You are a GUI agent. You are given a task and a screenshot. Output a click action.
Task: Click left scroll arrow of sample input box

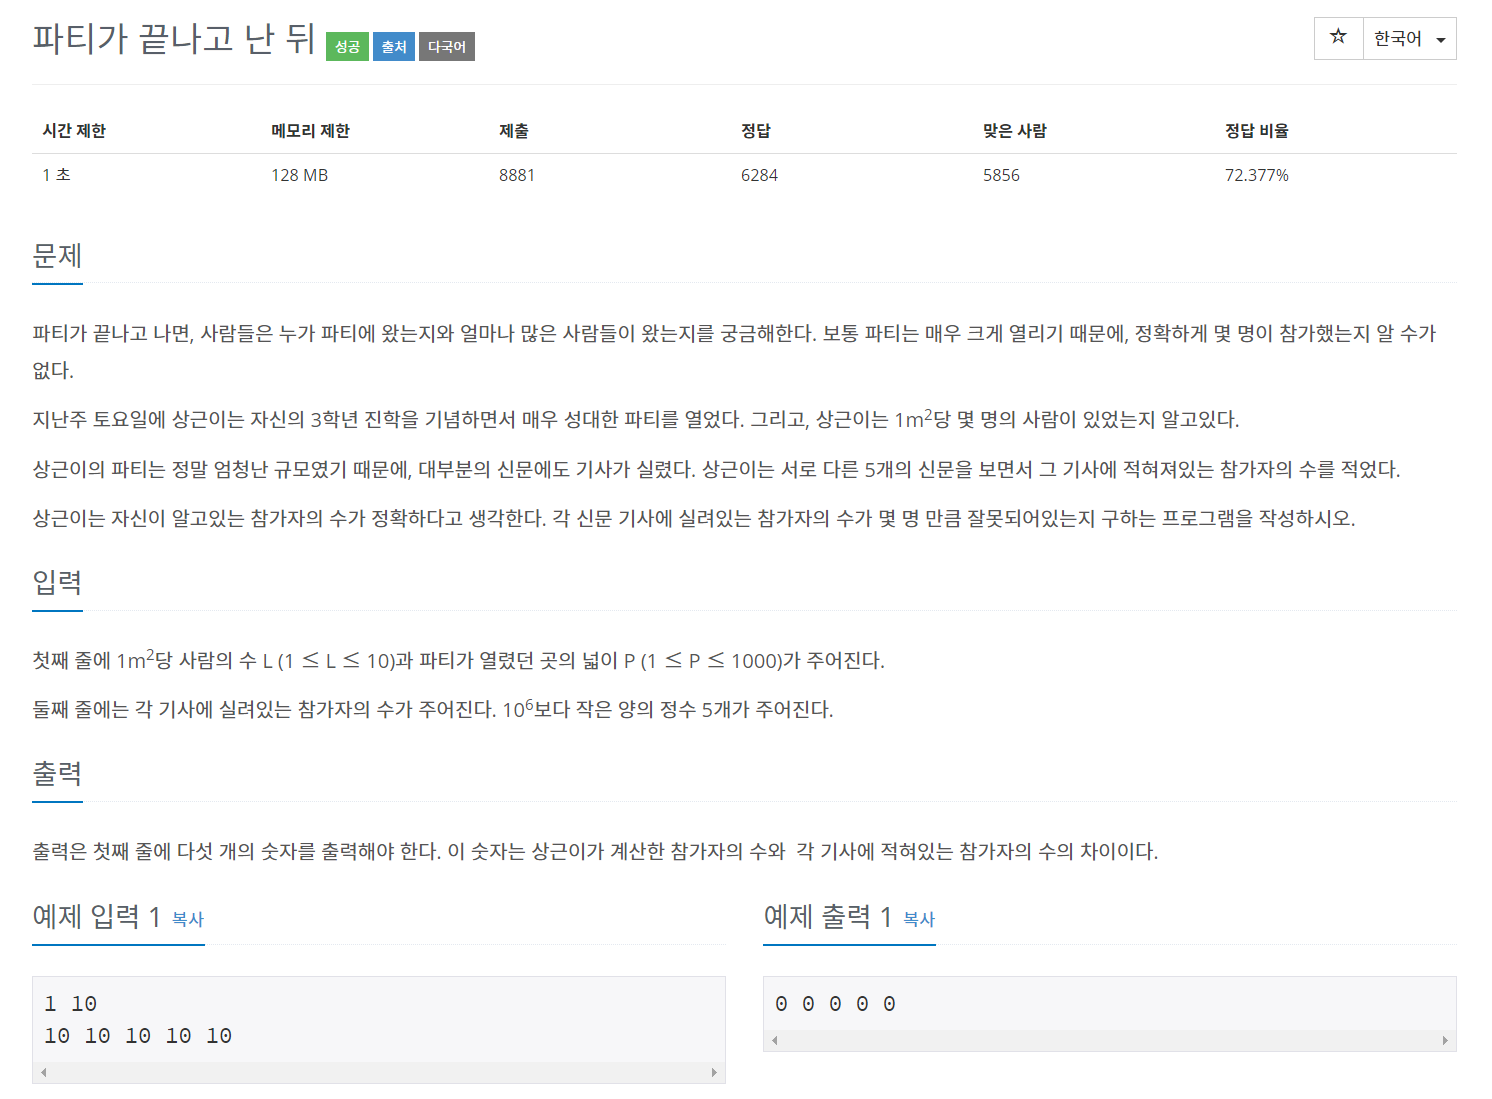pyautogui.click(x=43, y=1072)
